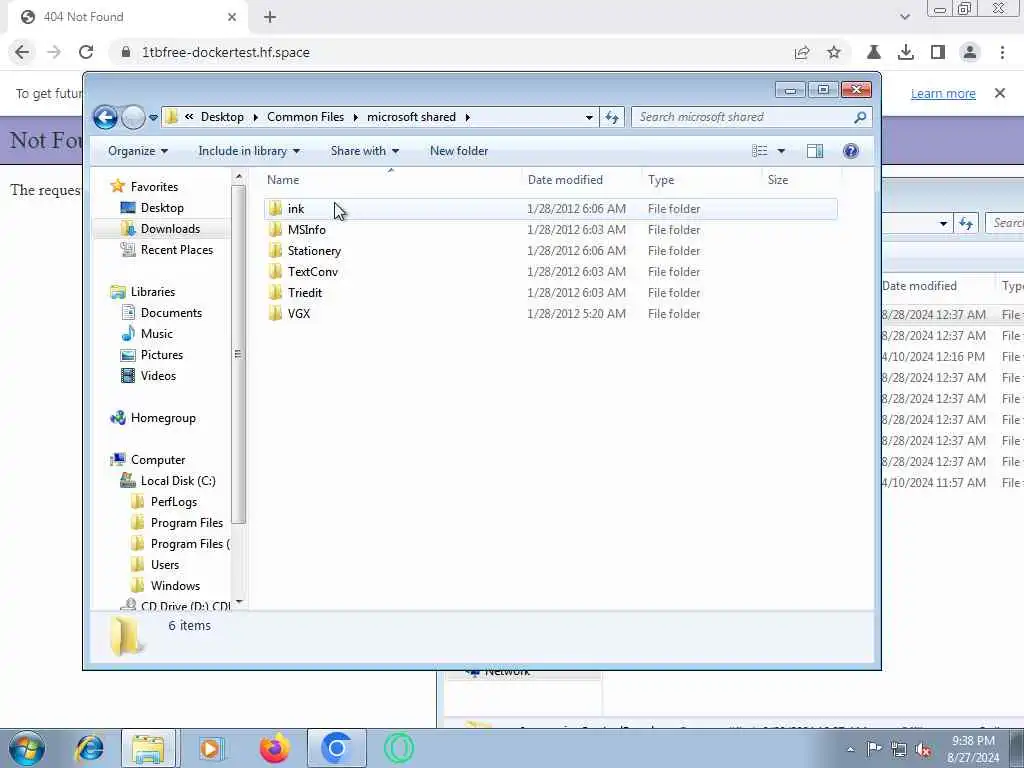The height and width of the screenshot is (768, 1024).
Task: Select the Triedit folder
Action: point(551,293)
